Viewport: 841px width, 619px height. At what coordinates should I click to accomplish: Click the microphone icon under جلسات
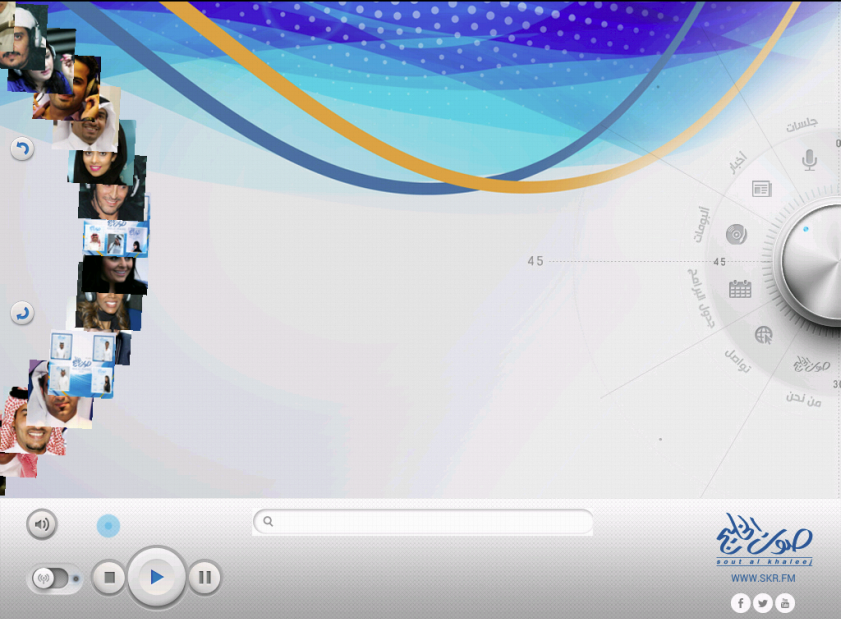click(x=809, y=159)
